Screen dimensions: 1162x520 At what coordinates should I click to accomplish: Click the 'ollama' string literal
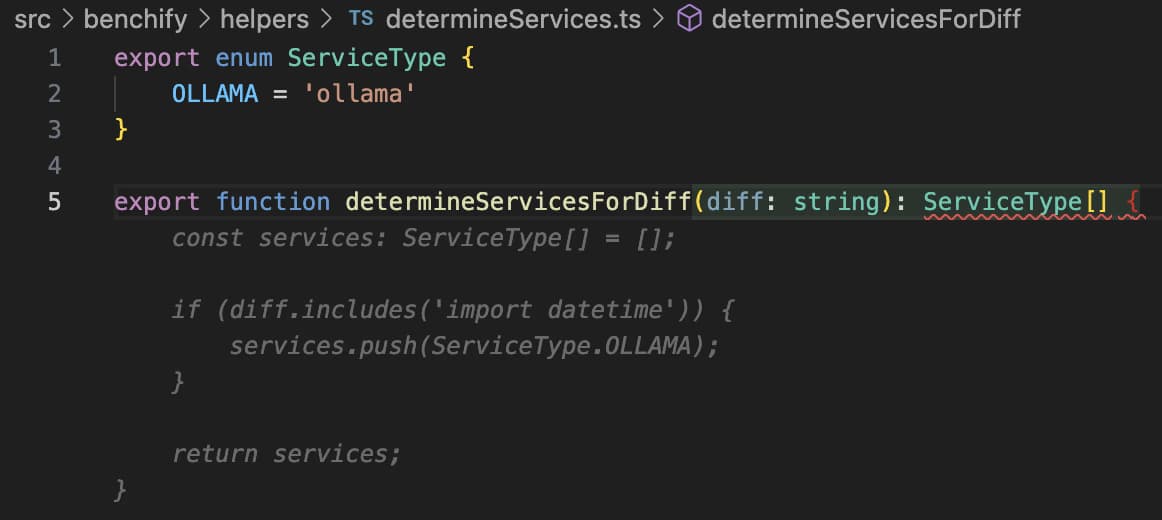[x=359, y=94]
